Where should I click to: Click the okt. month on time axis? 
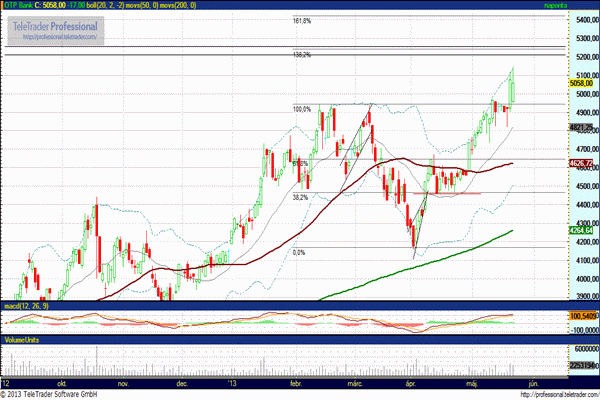(62, 384)
